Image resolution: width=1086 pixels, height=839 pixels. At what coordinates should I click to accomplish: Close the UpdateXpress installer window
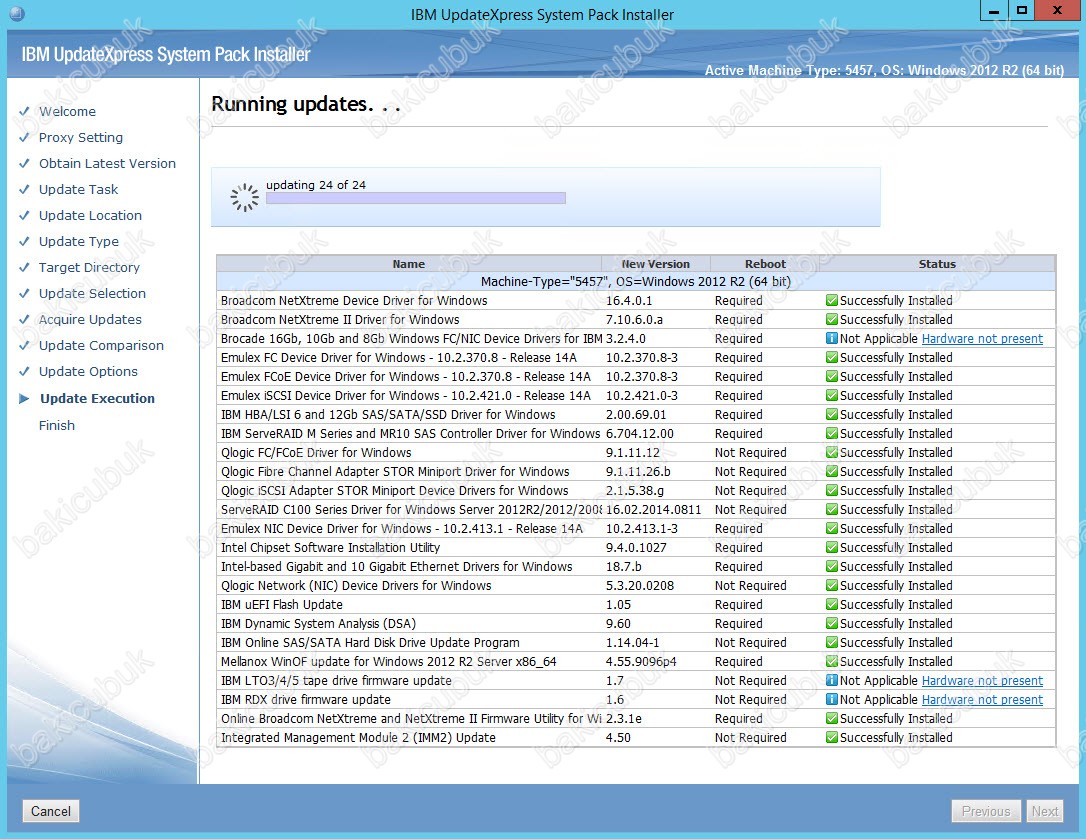1058,10
